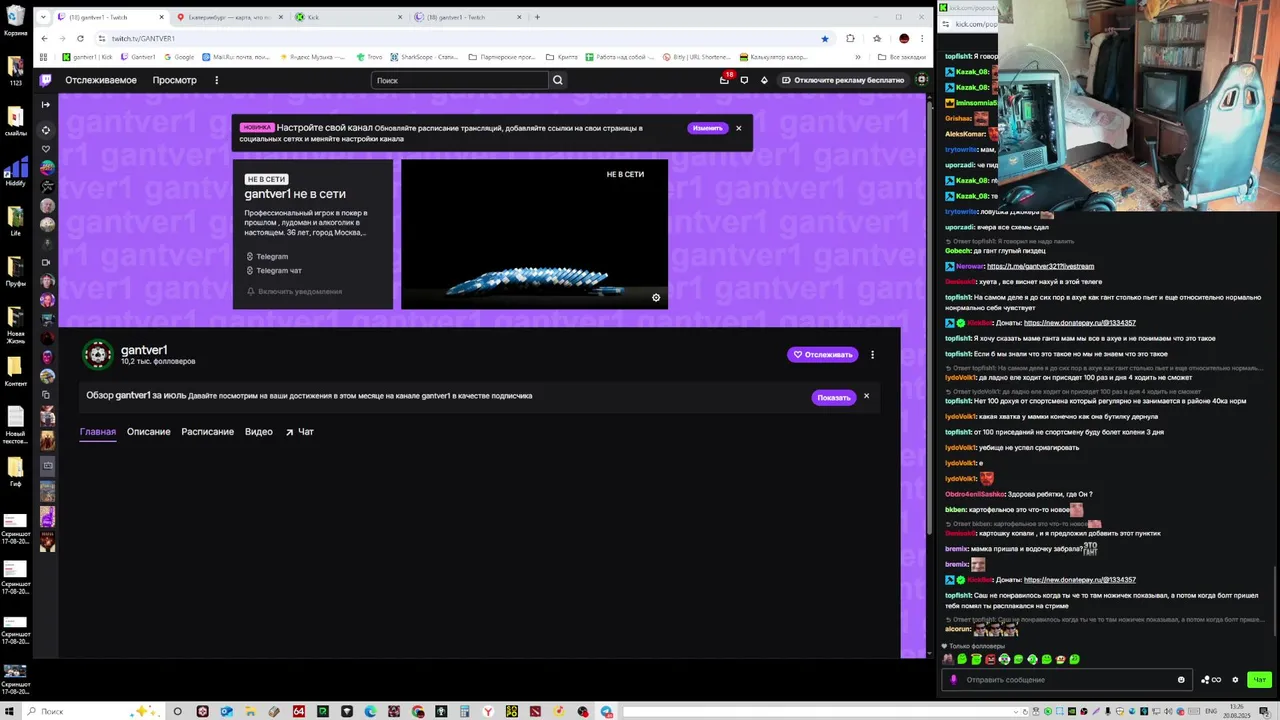Click the ENG language indicator

(x=1212, y=711)
